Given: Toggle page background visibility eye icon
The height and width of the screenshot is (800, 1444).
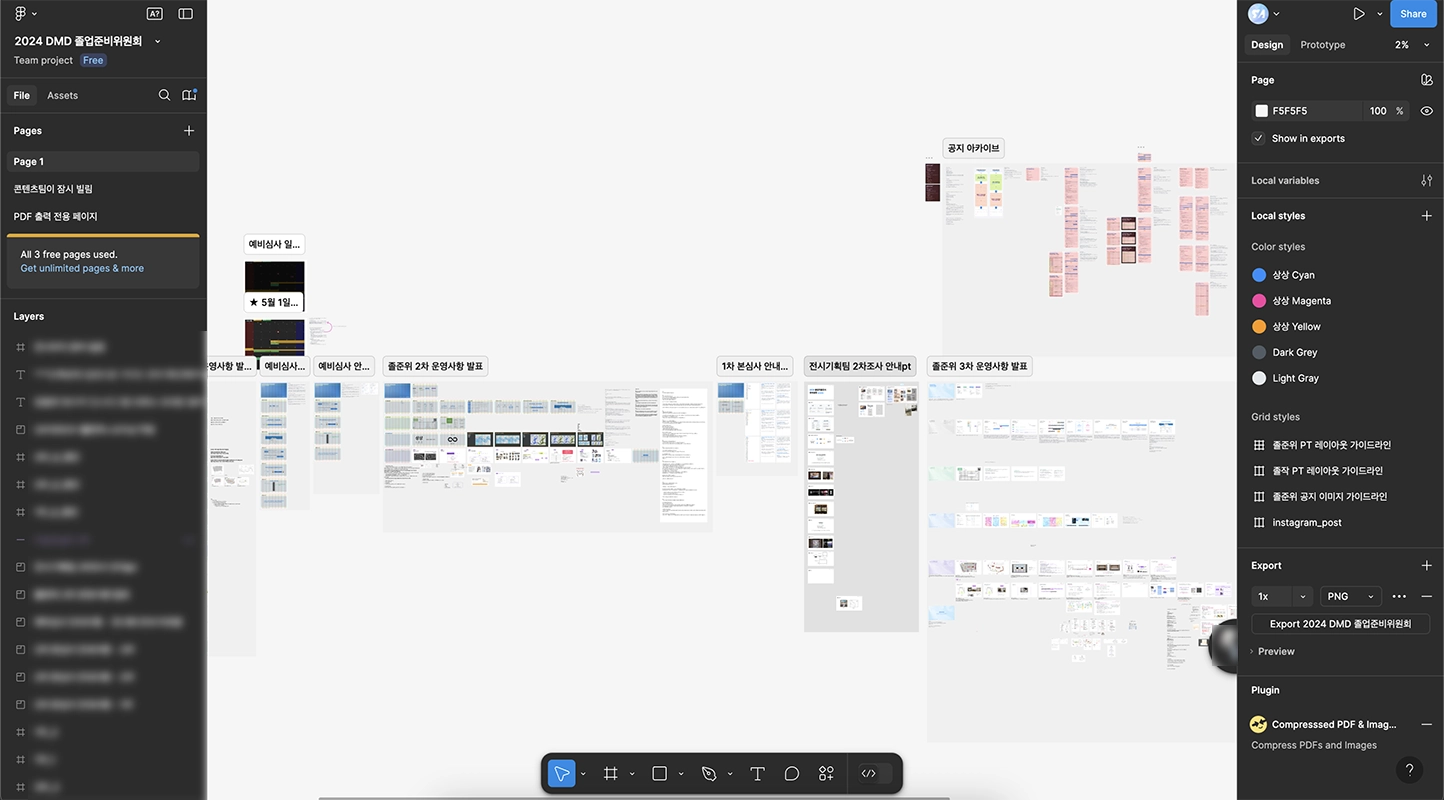Looking at the screenshot, I should (x=1427, y=111).
